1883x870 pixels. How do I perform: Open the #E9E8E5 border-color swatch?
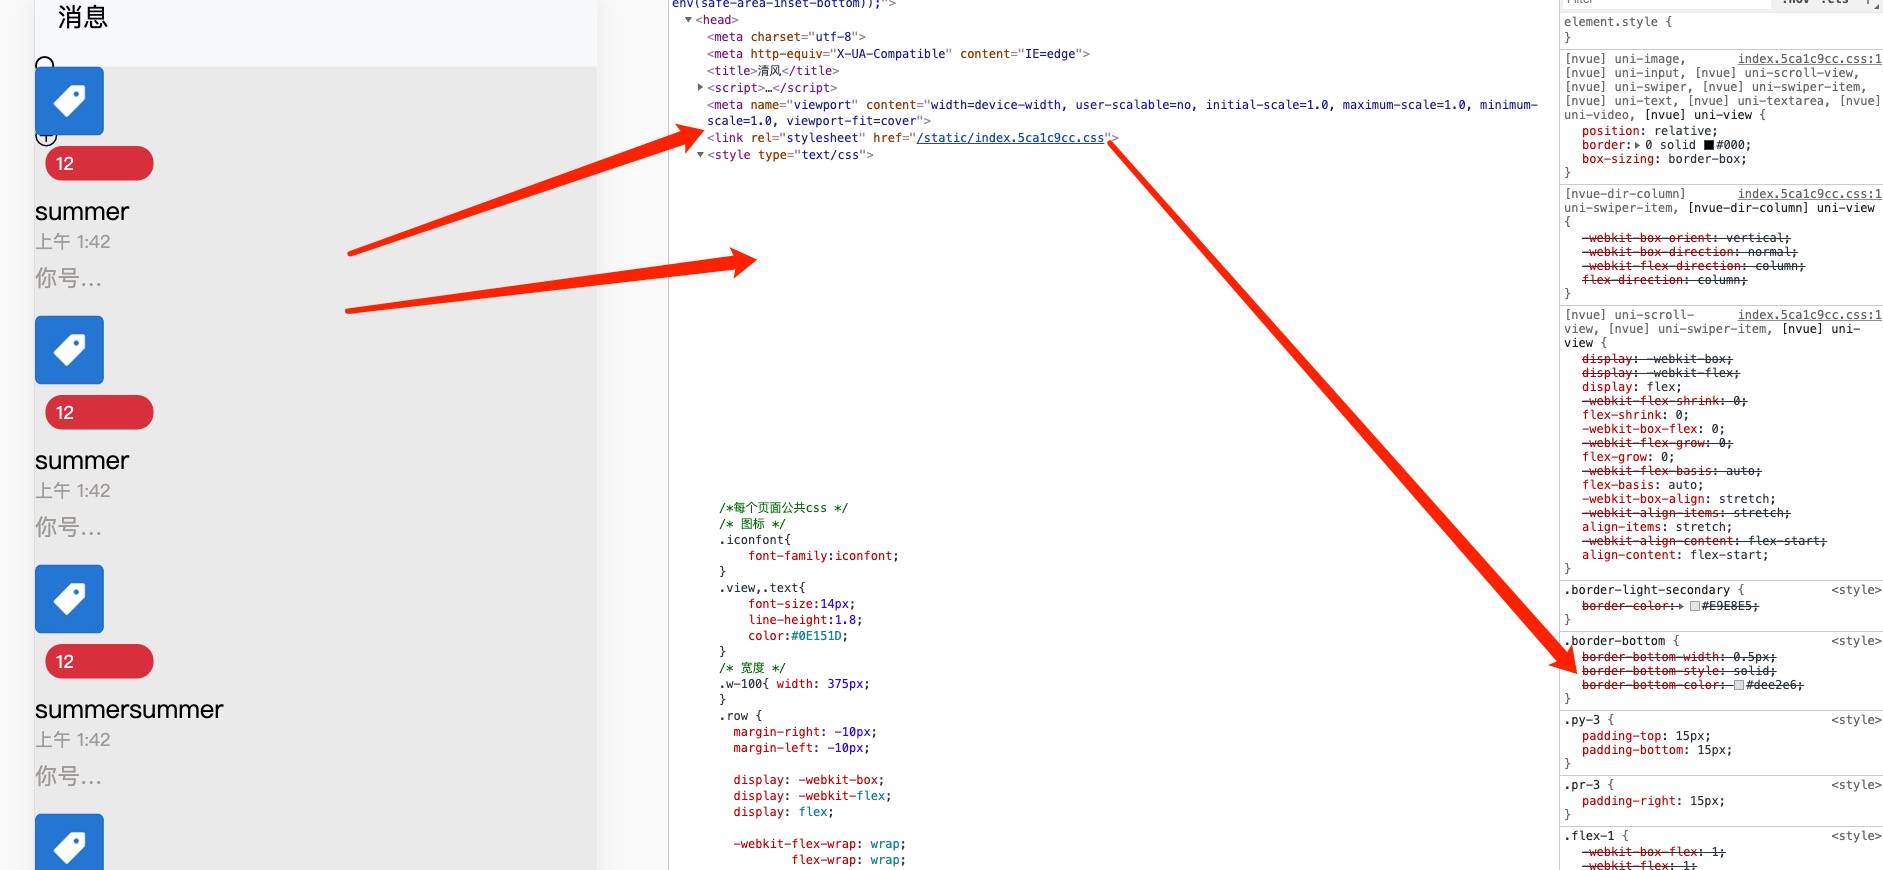(x=1695, y=606)
